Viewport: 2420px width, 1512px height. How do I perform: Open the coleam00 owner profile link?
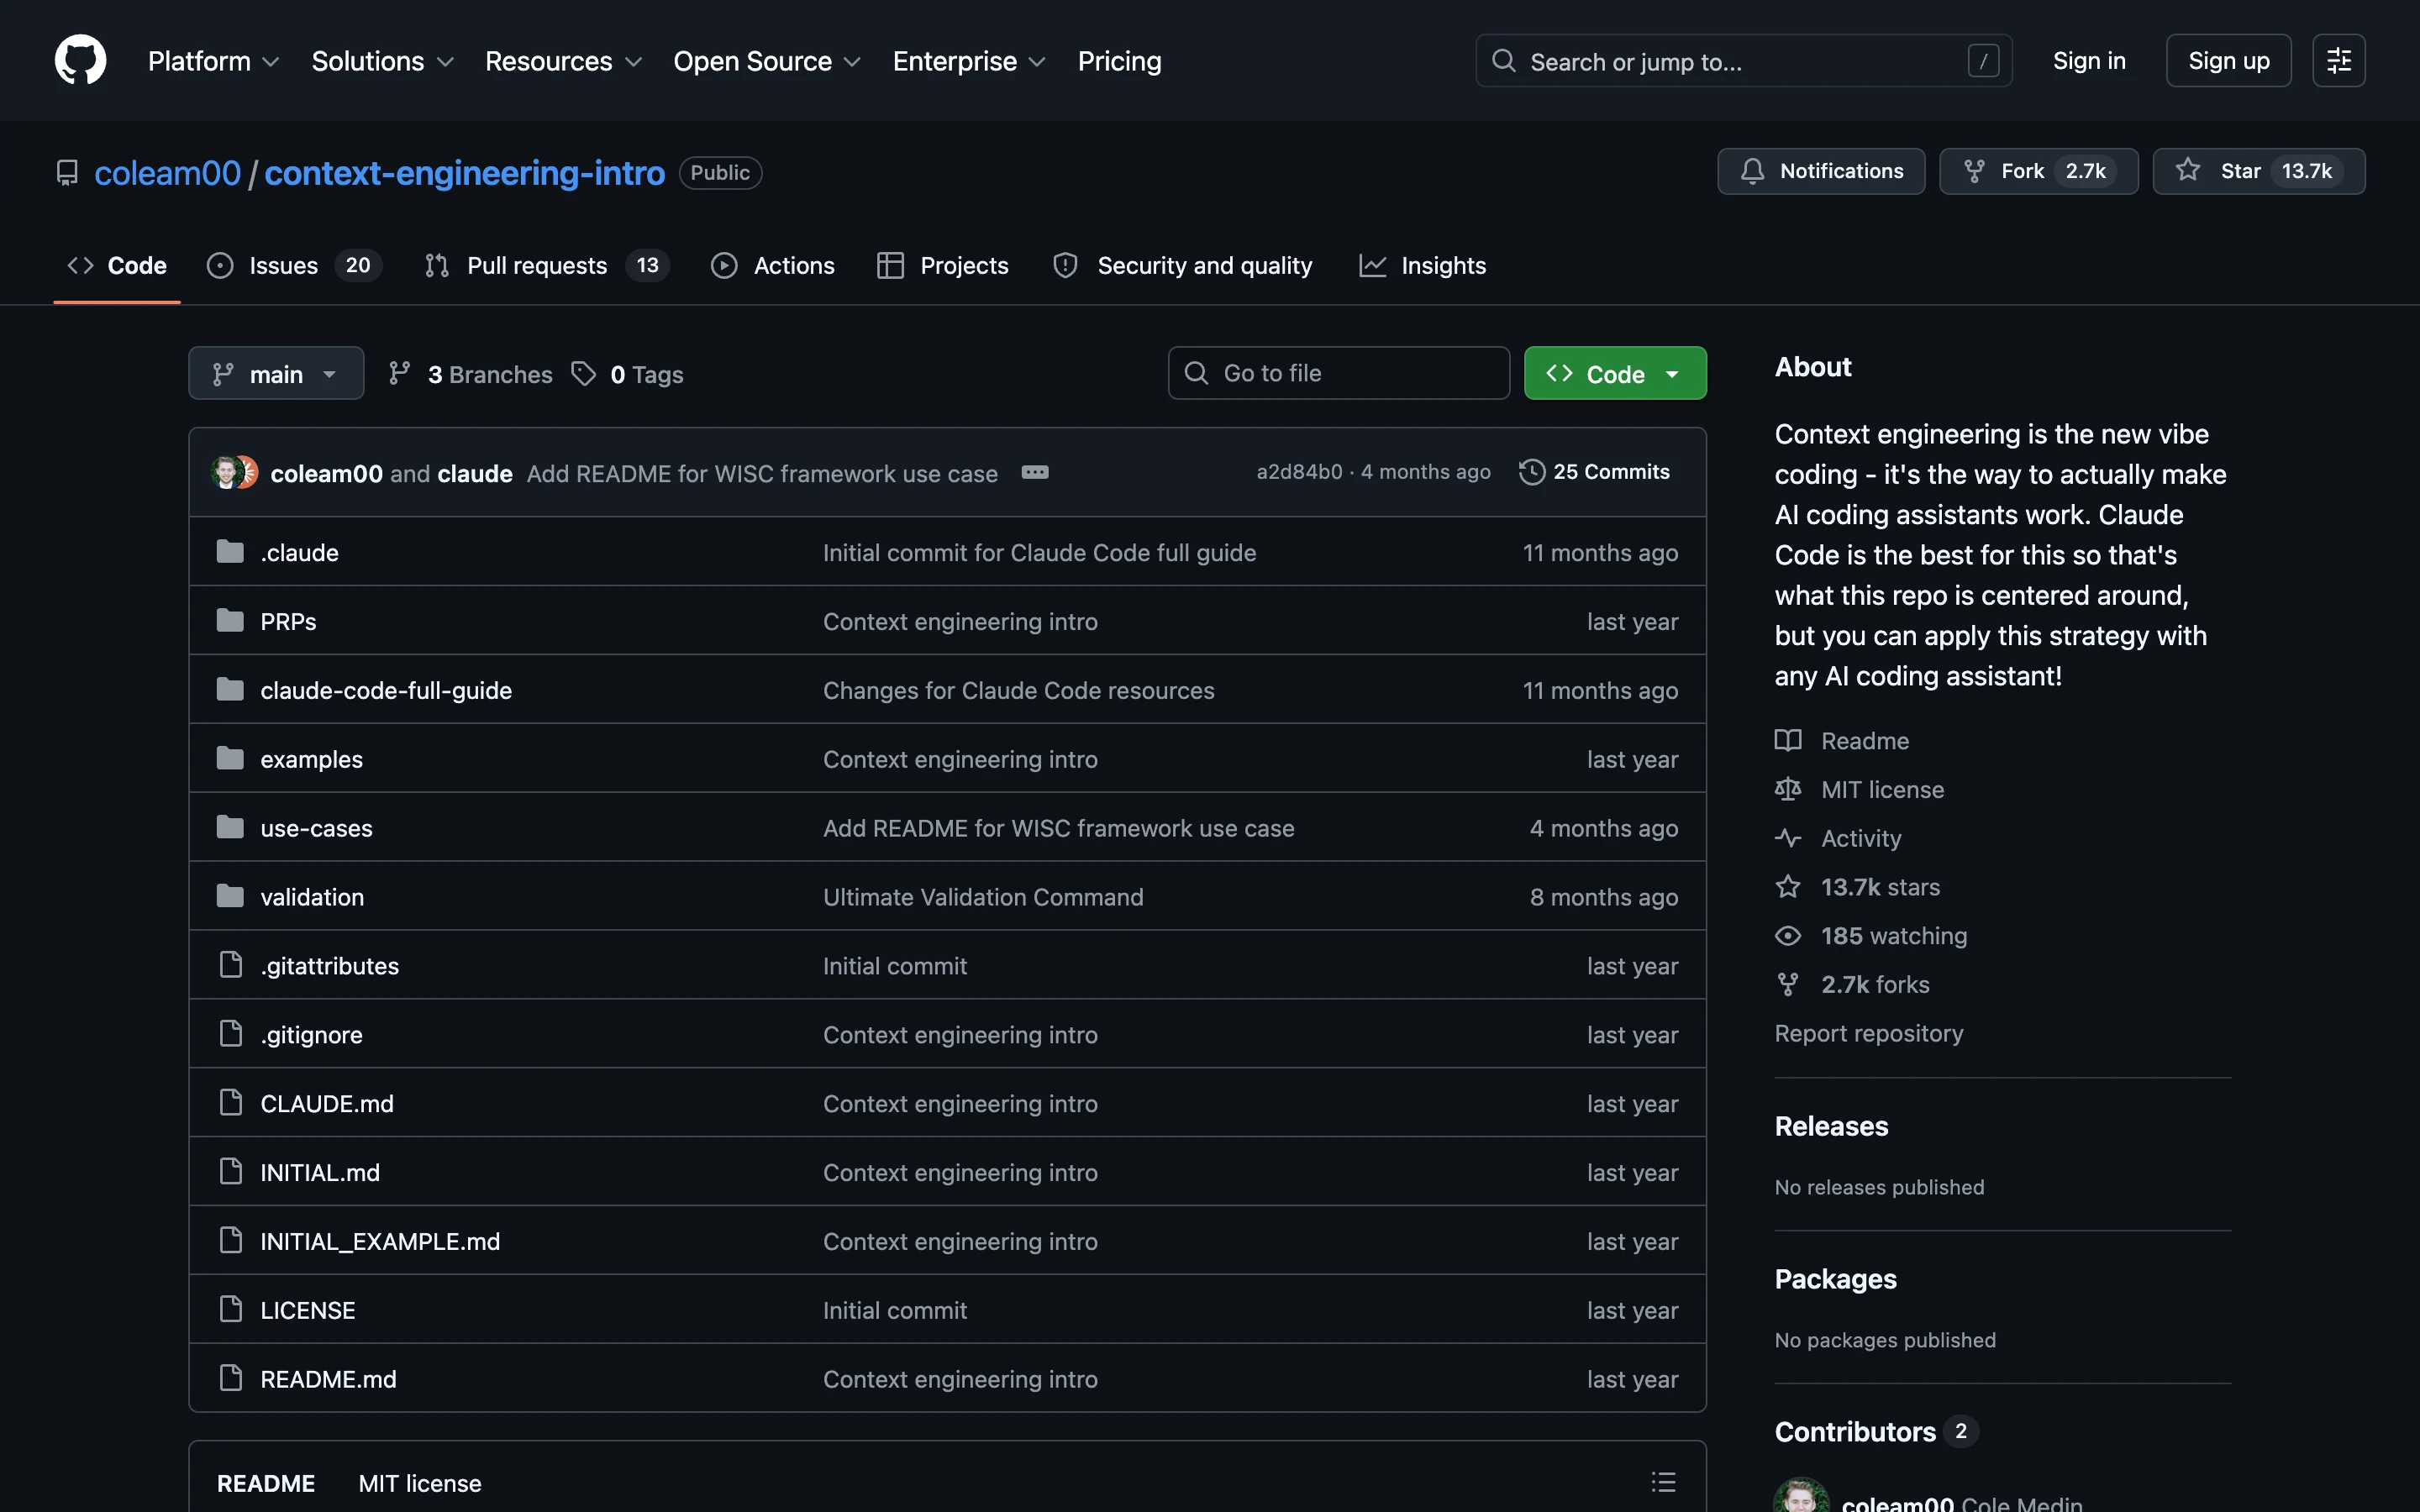point(167,173)
